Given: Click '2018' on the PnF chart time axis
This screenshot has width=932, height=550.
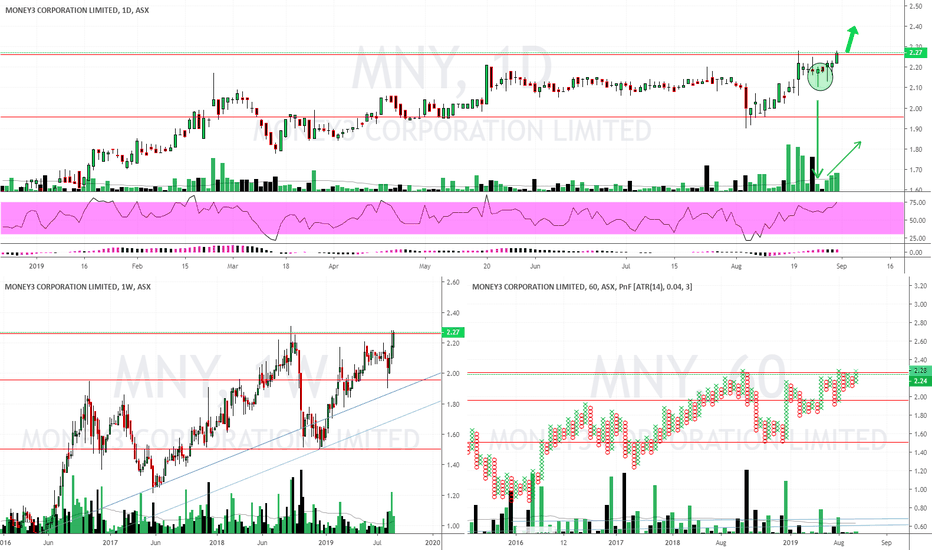Looking at the screenshot, I should (672, 543).
